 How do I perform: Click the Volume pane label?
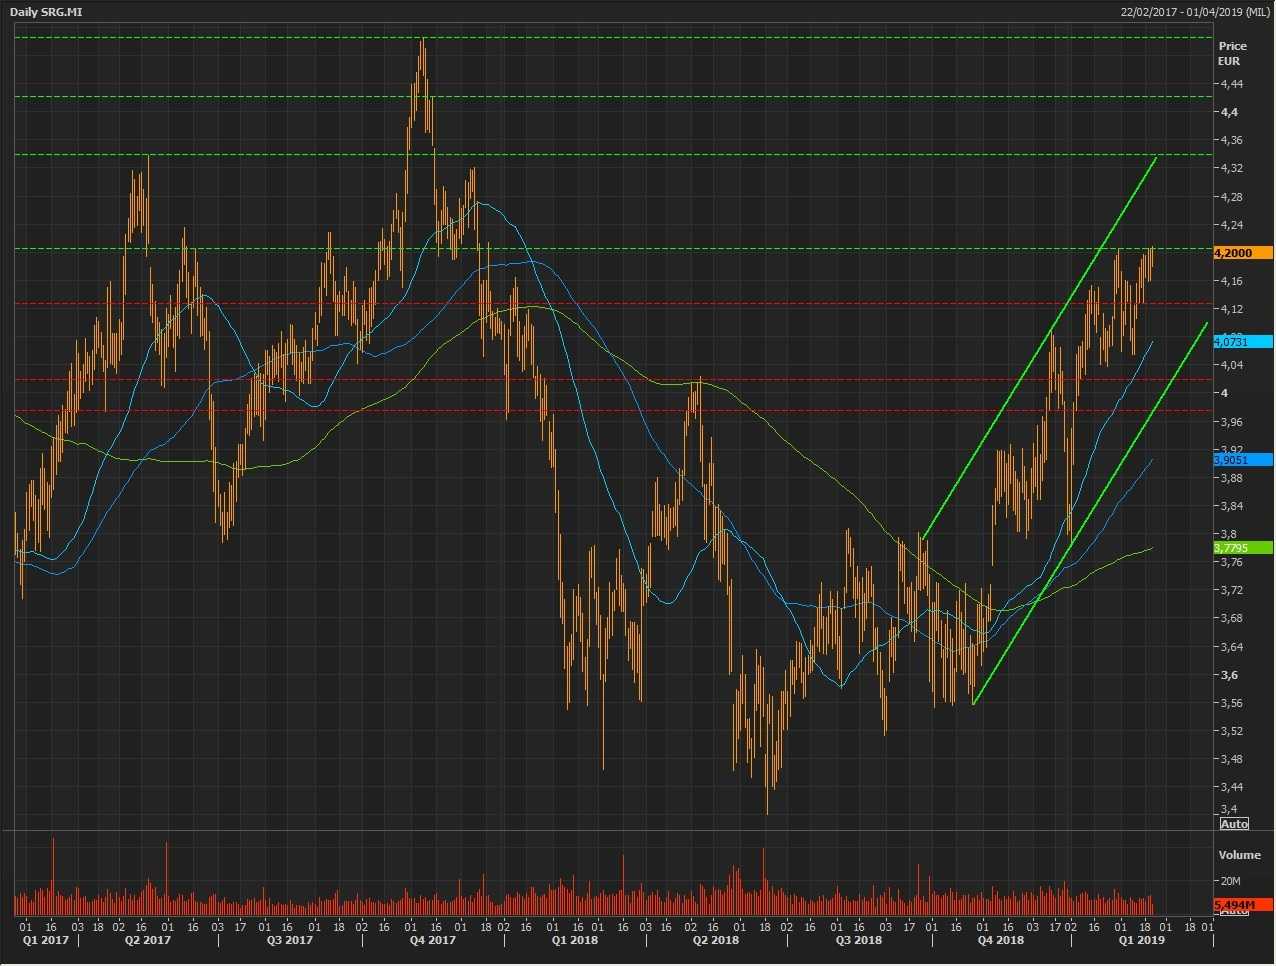(x=1239, y=855)
